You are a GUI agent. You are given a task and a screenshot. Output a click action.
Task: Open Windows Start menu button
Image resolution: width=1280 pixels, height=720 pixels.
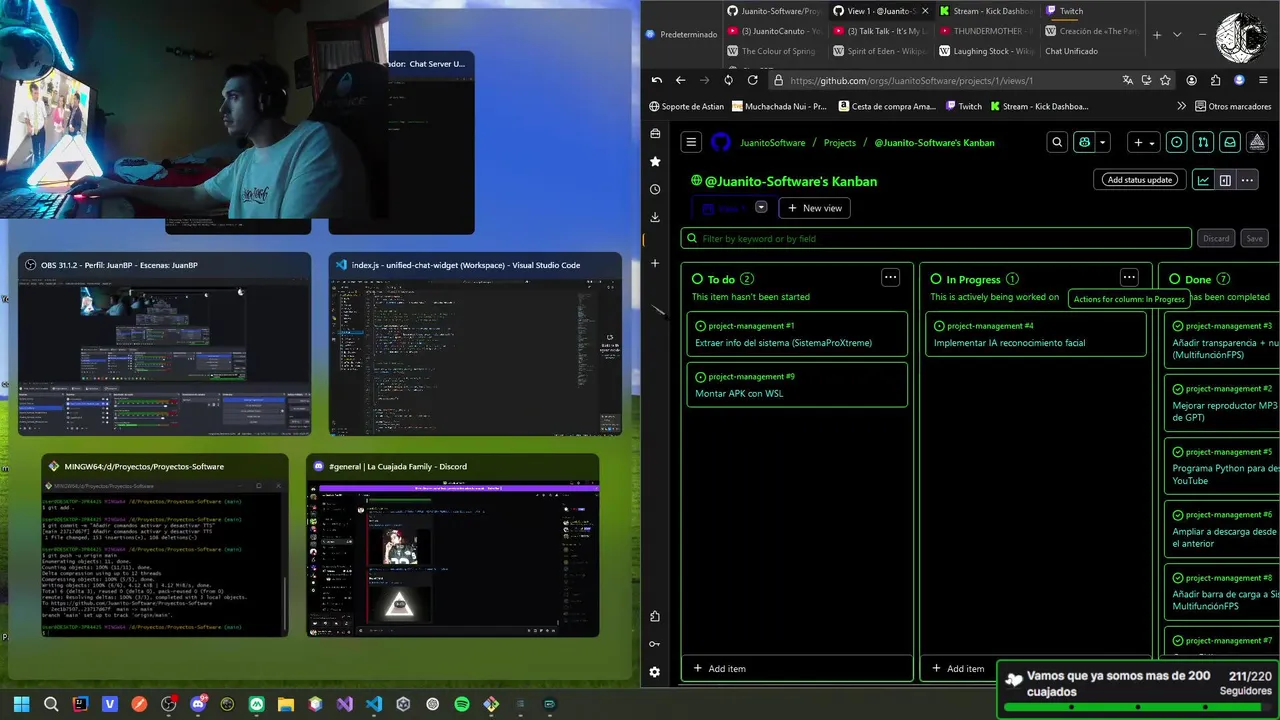click(21, 704)
